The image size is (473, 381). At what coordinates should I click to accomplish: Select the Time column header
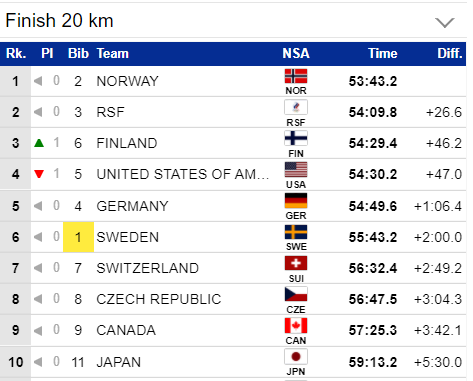(x=382, y=53)
